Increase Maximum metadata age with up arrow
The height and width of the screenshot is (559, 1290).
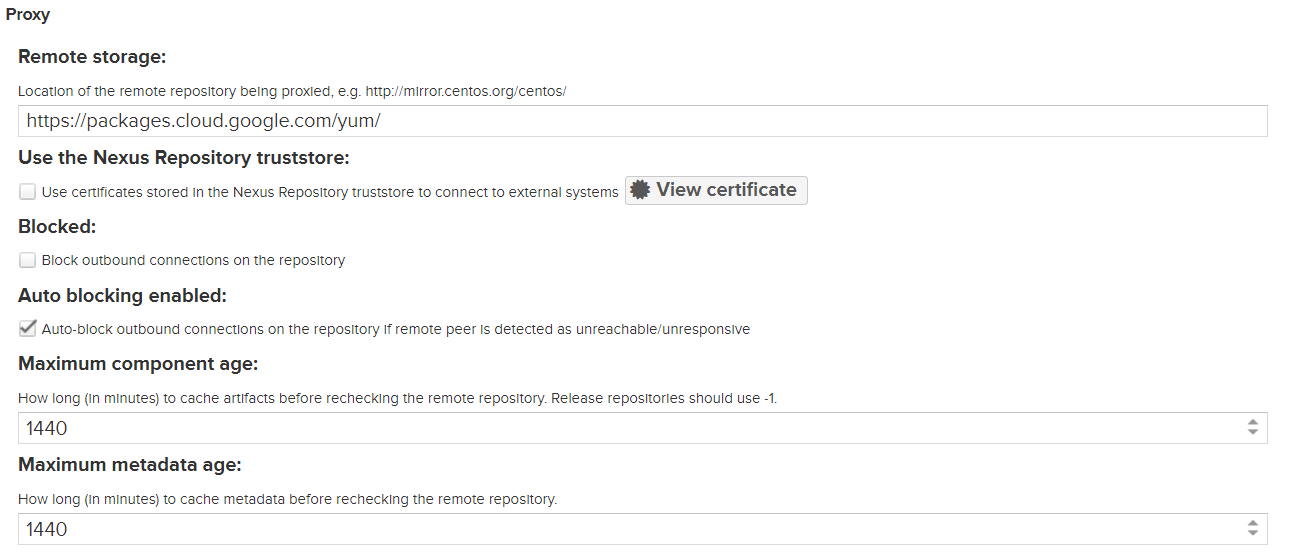(1252, 523)
